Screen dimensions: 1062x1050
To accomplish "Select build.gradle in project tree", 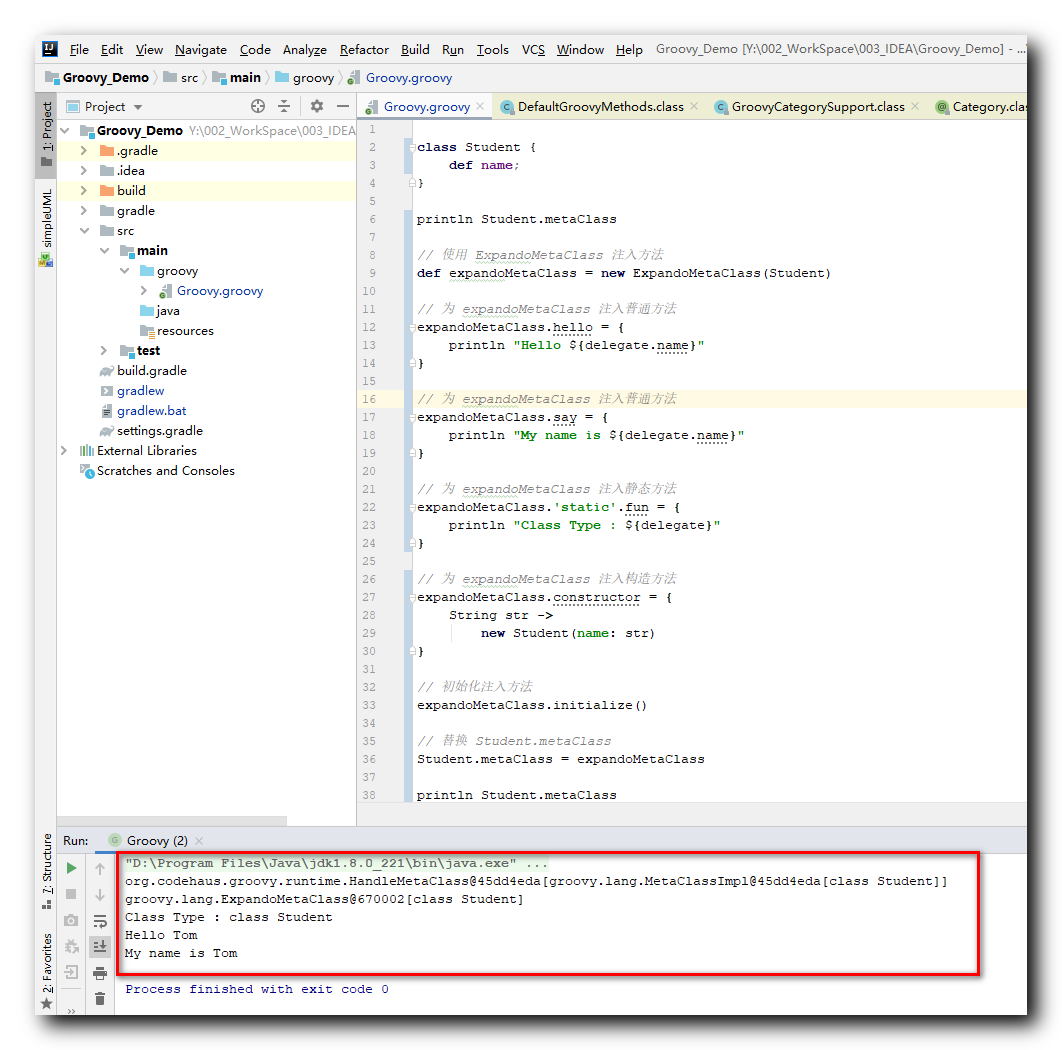I will (x=152, y=371).
